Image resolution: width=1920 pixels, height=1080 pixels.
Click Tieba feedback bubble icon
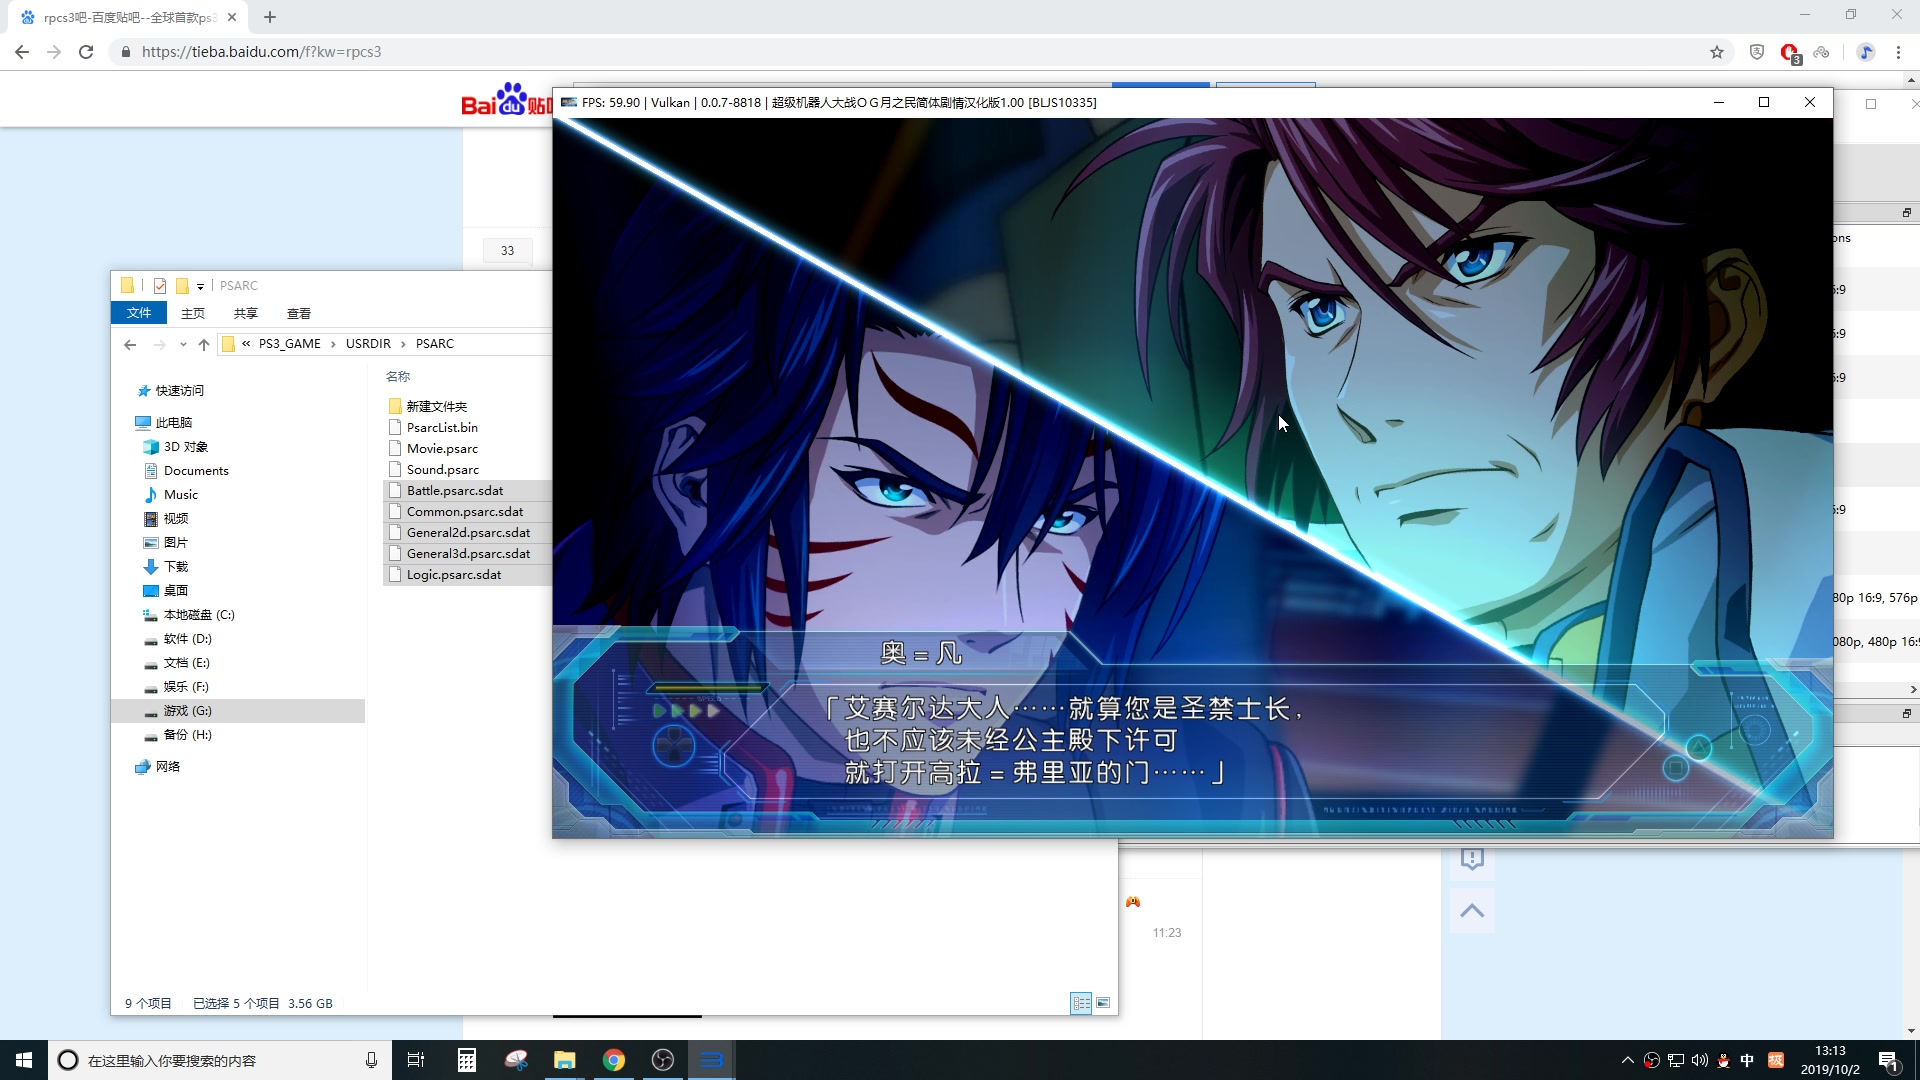1472,860
